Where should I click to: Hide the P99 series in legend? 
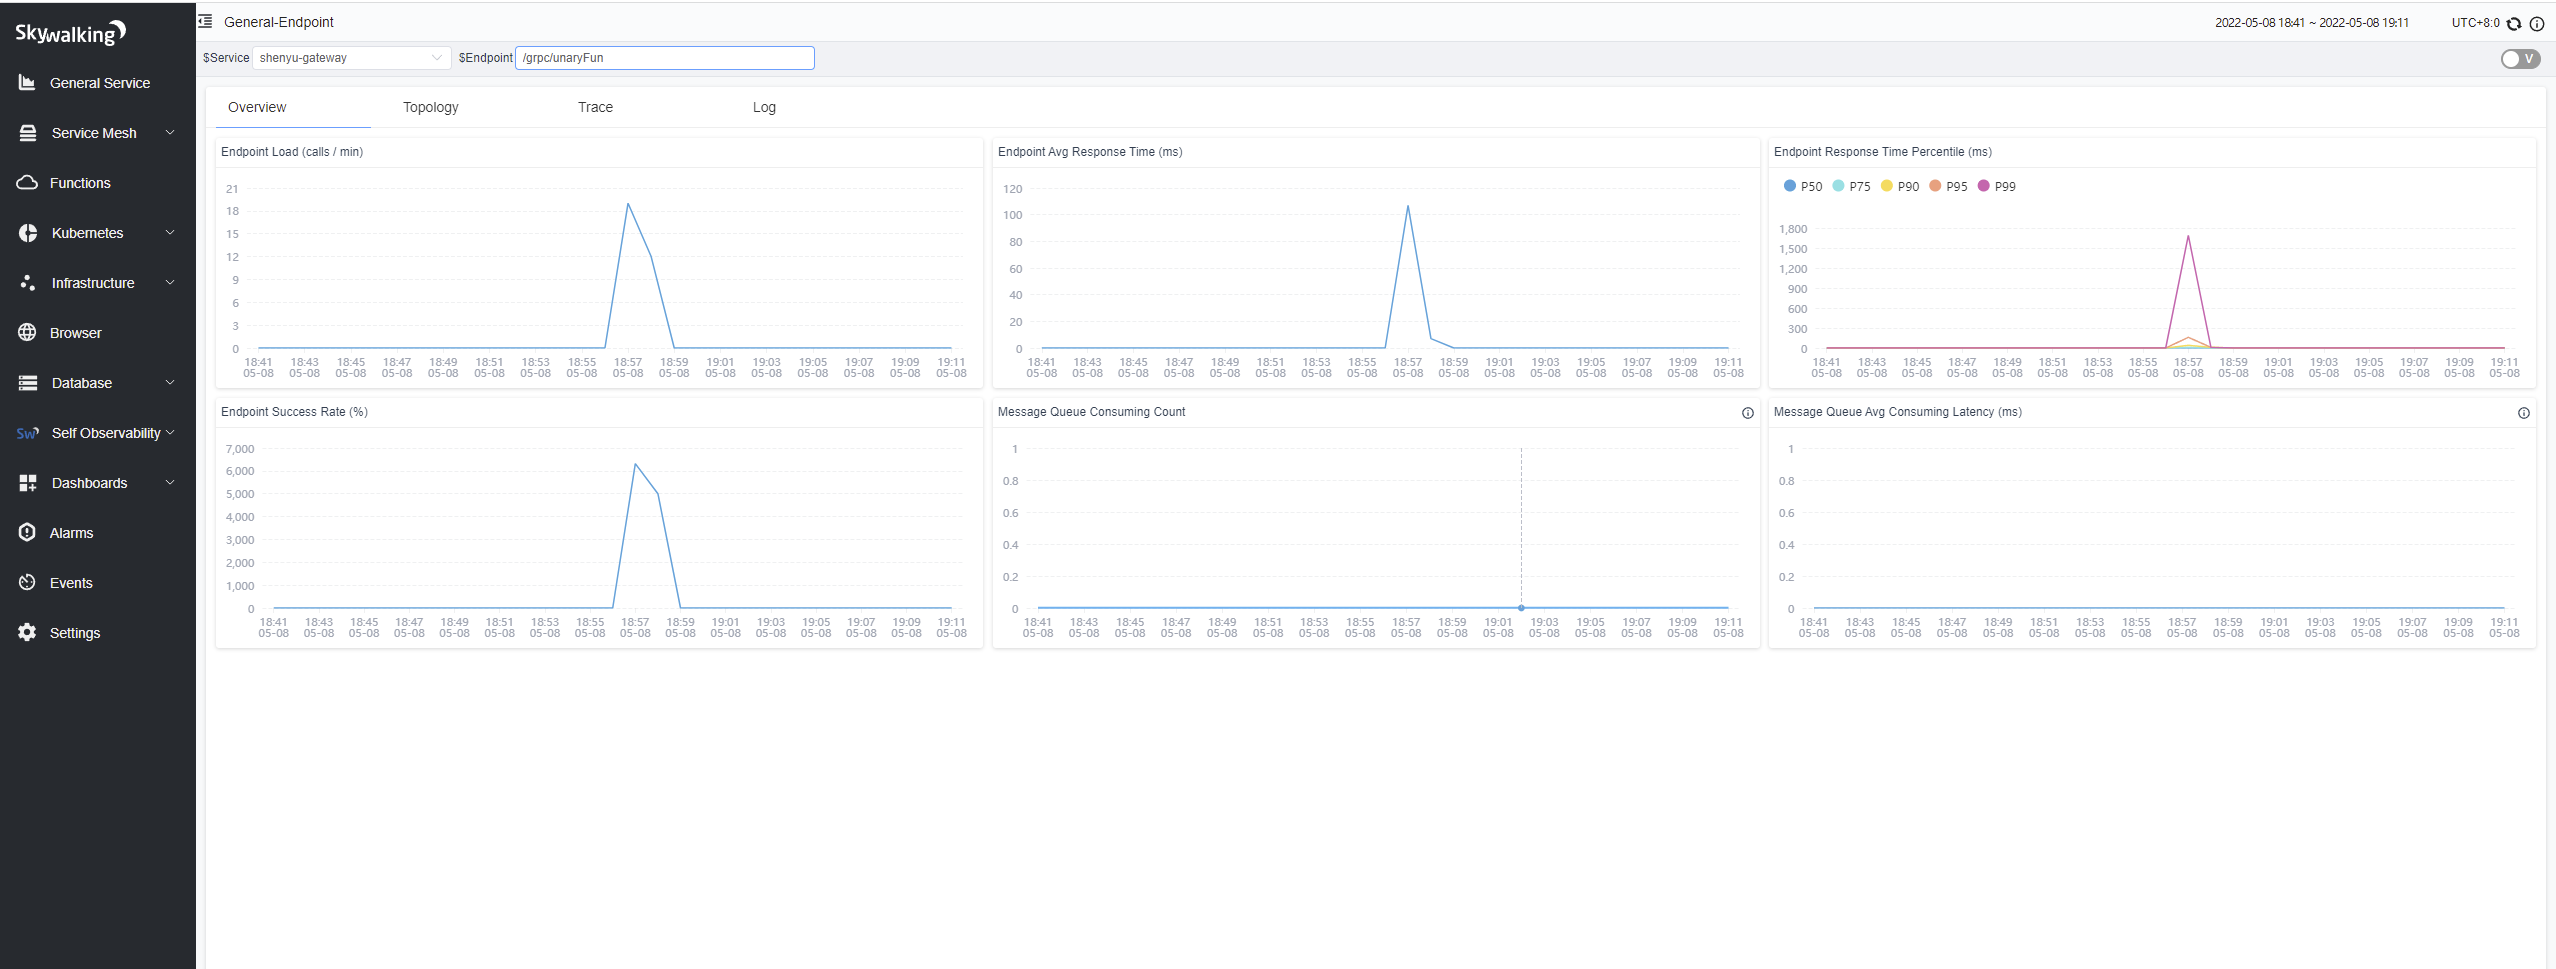pos(1996,186)
